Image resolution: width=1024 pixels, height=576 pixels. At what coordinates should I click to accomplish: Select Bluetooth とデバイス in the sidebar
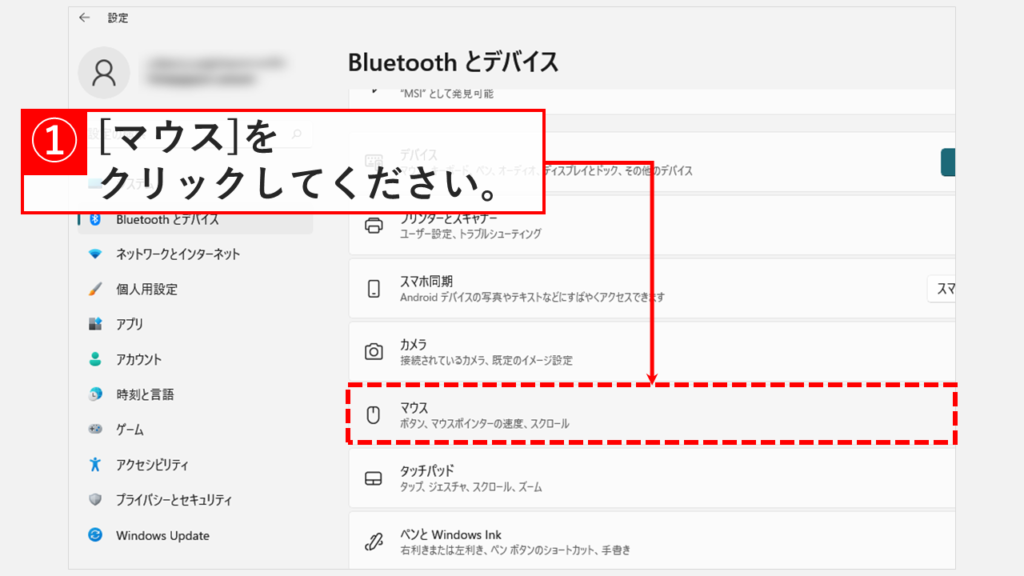pos(195,221)
